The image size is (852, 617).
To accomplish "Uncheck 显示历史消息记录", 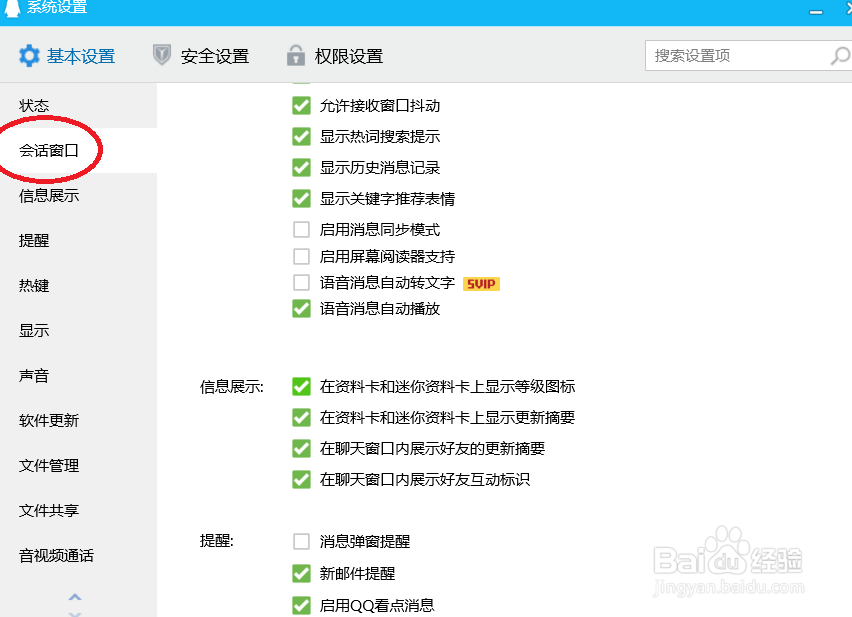I will 301,167.
